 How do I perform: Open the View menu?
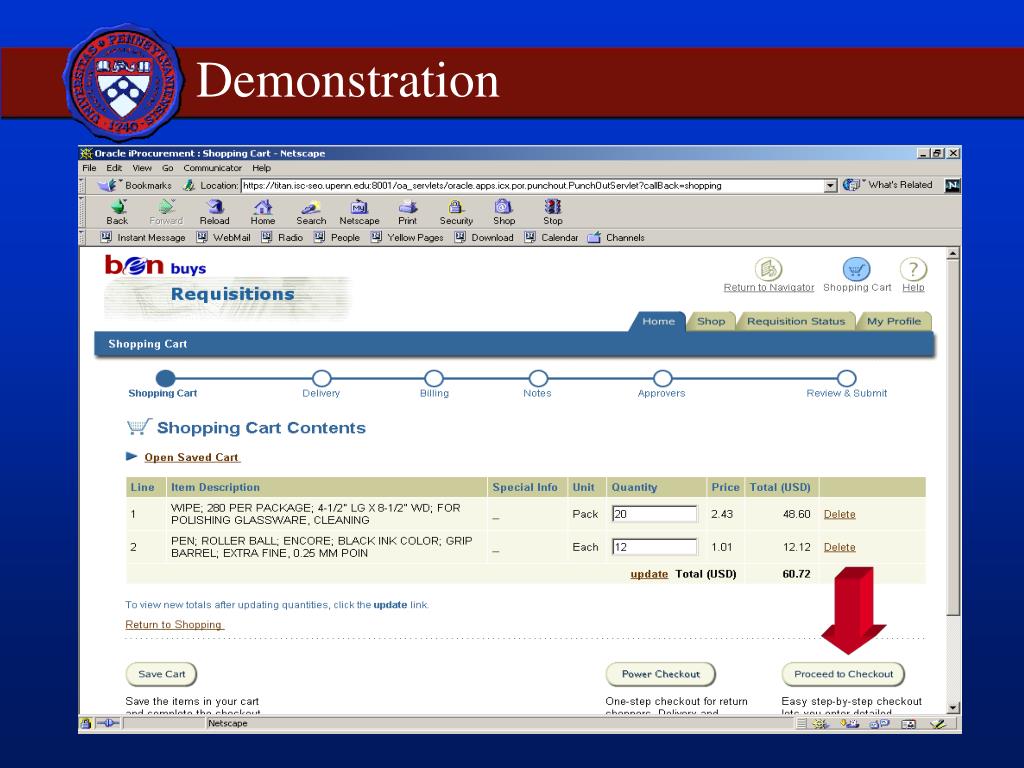click(x=142, y=168)
